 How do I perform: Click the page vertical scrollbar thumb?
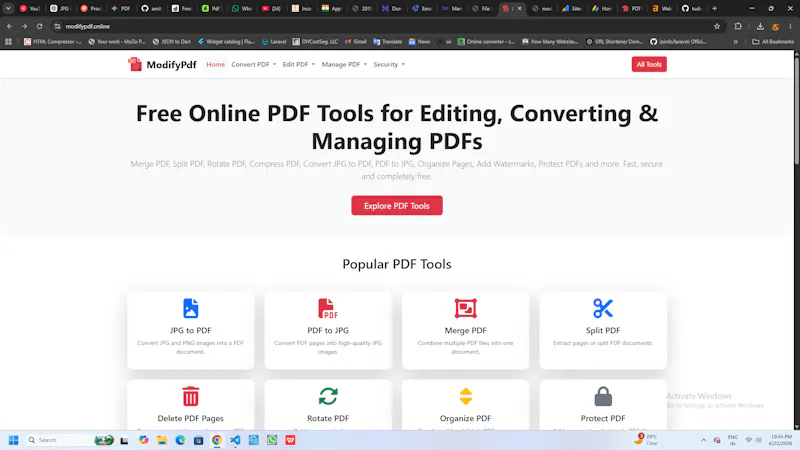coord(796,110)
